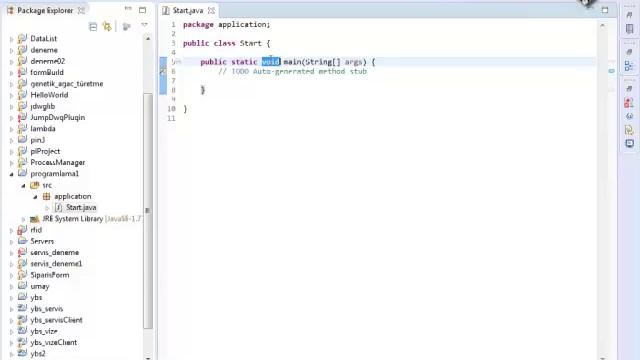
Task: Expand the ProcessManager project
Action: click(11, 163)
